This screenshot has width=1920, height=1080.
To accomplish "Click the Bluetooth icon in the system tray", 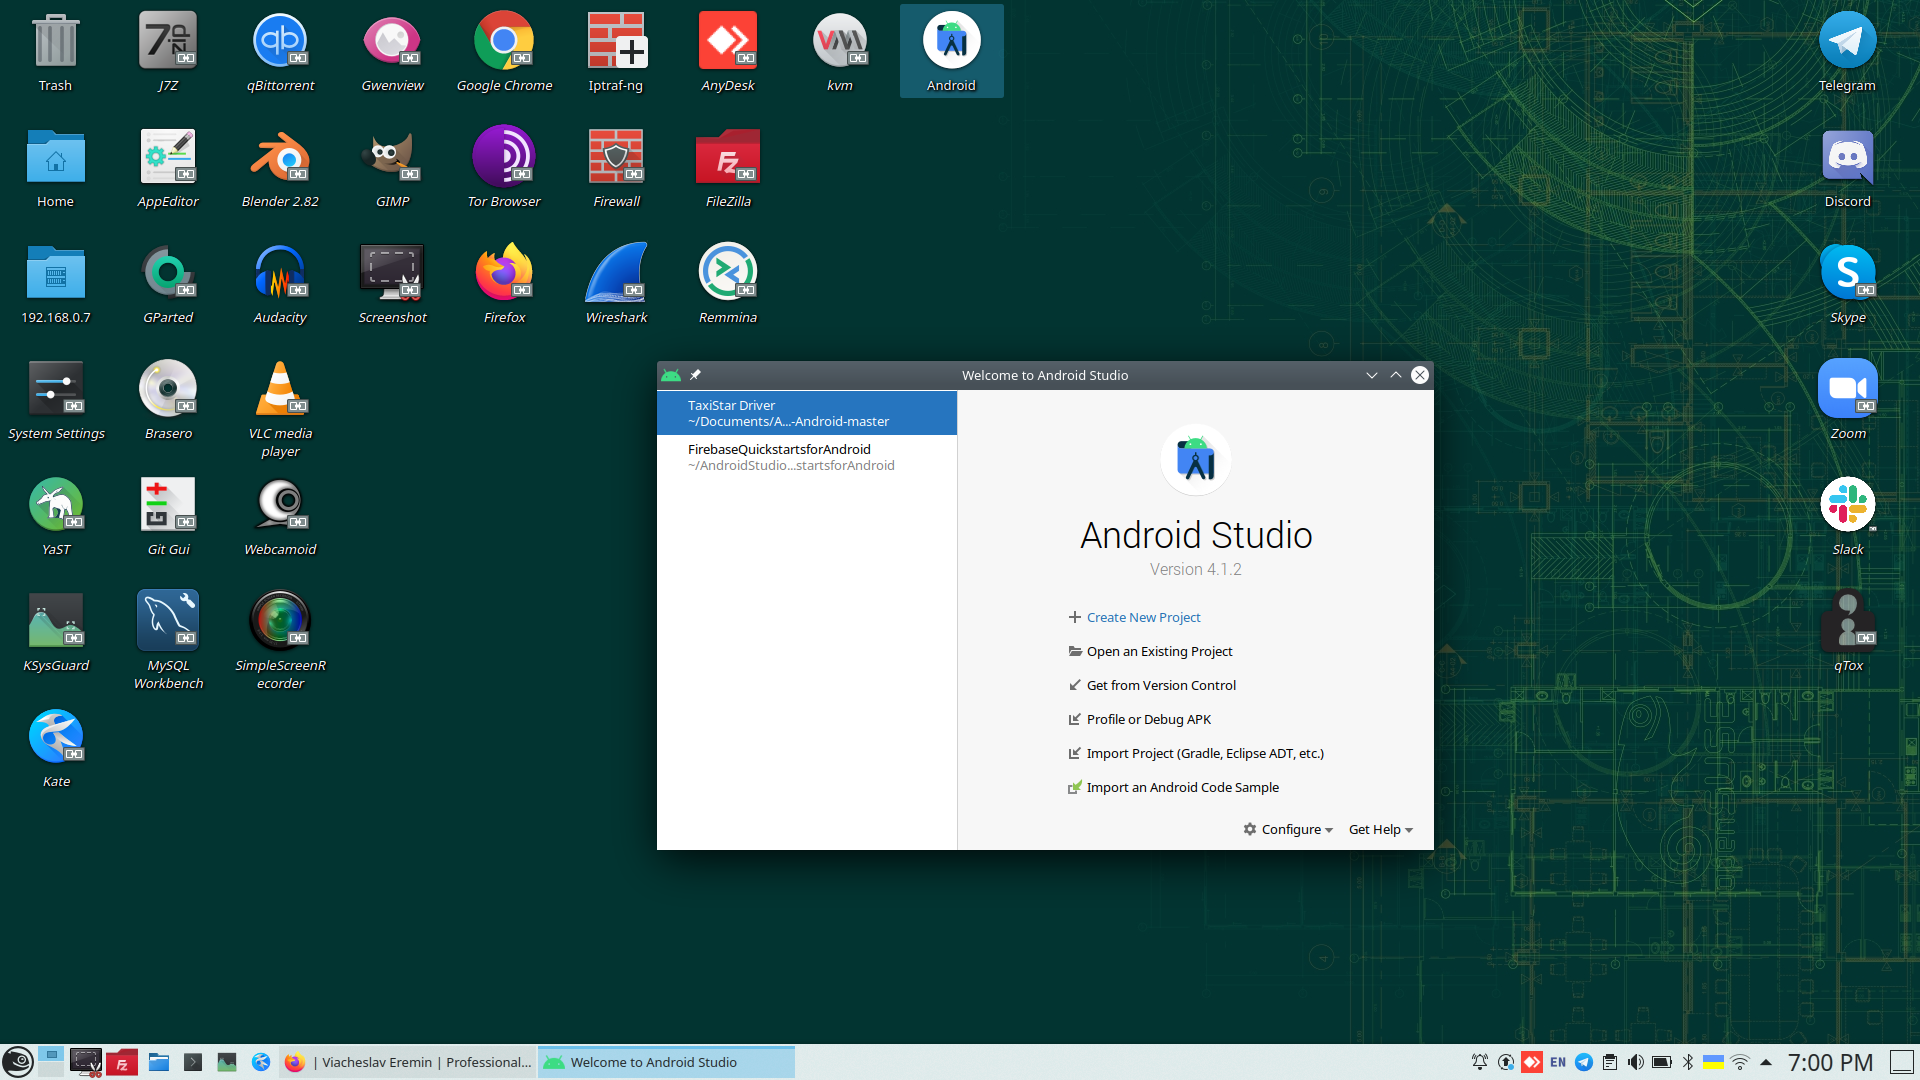I will (1688, 1062).
